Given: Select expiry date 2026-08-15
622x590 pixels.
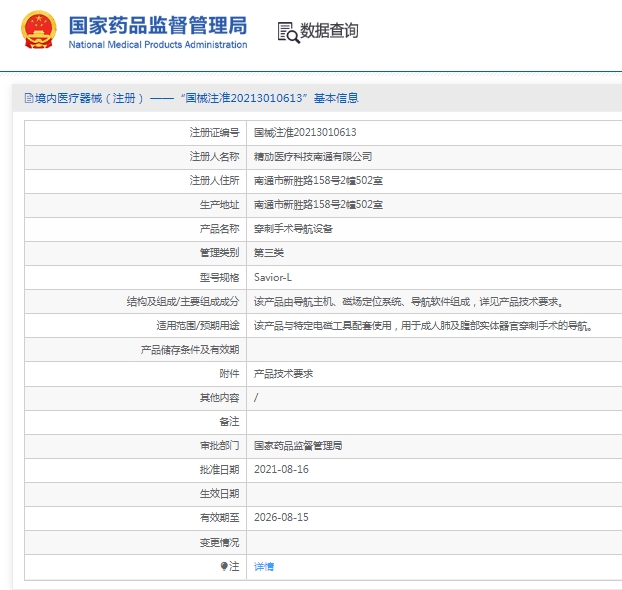Looking at the screenshot, I should [x=281, y=517].
